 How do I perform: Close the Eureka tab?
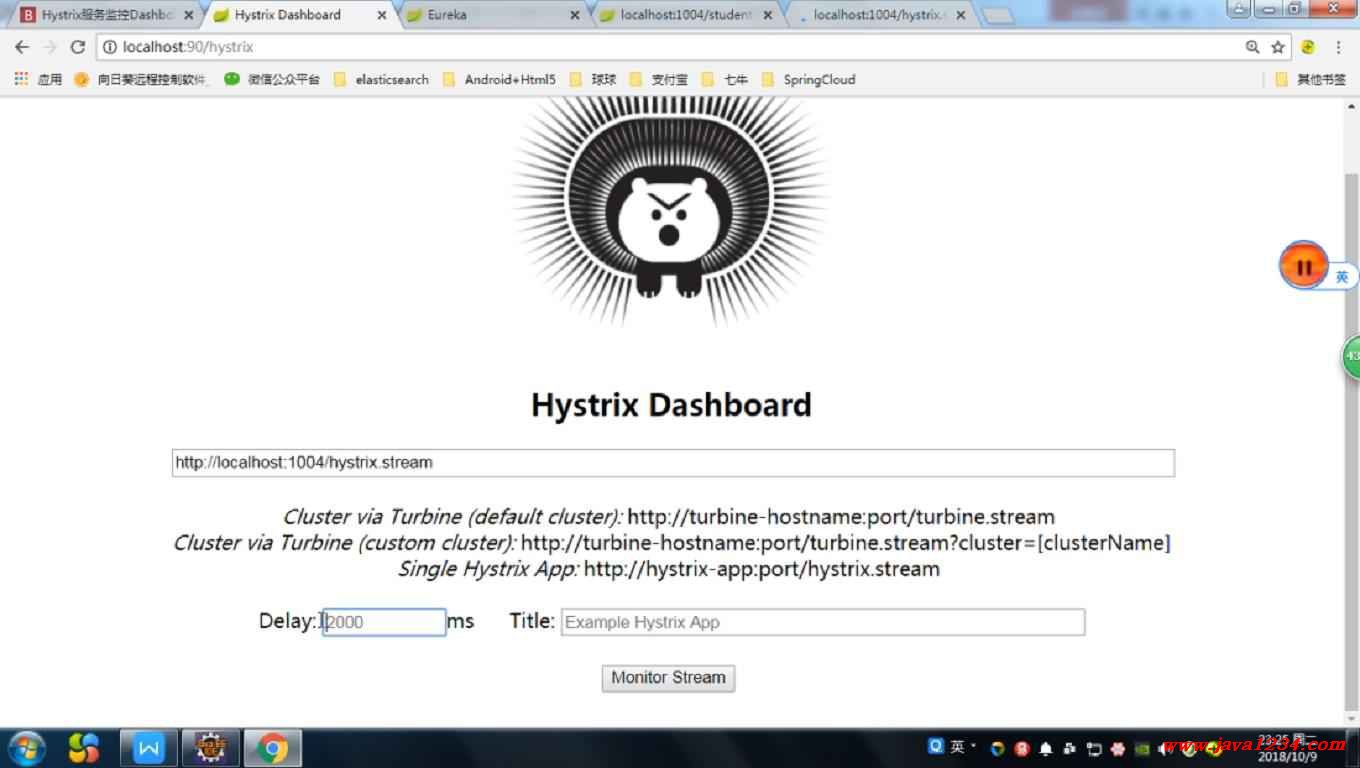click(x=574, y=15)
